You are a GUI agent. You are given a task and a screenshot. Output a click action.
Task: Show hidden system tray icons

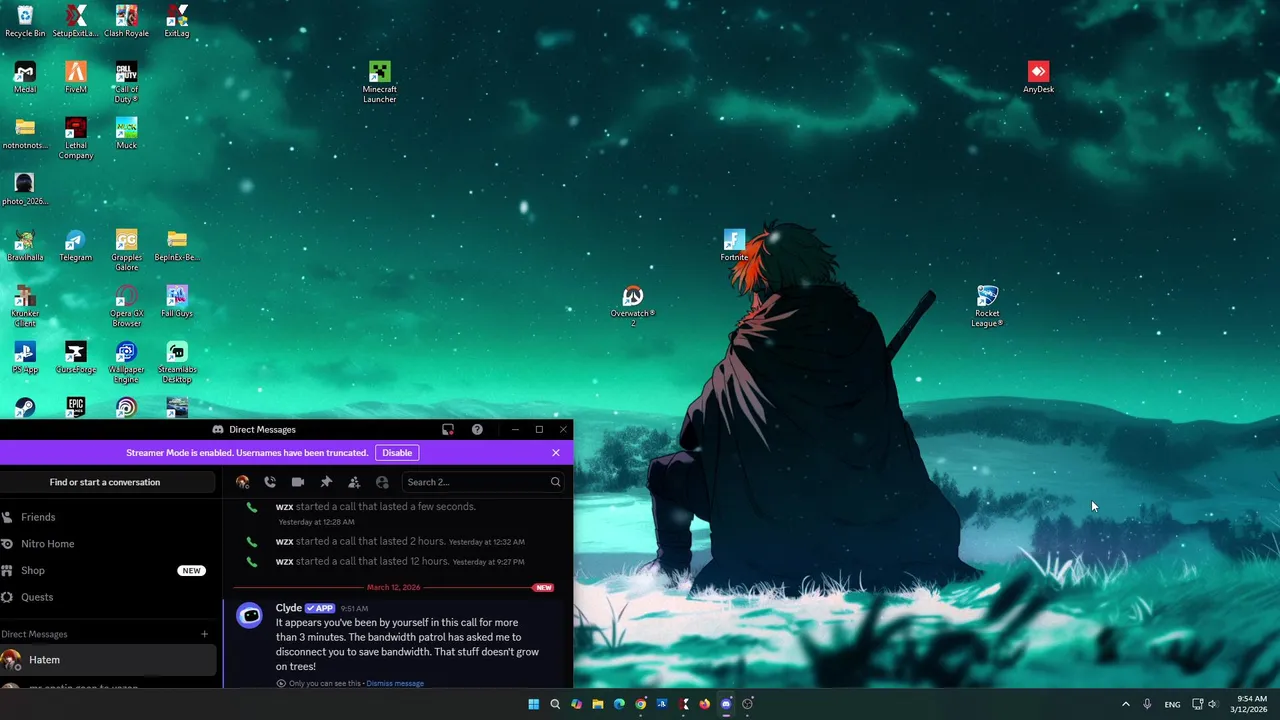1125,704
